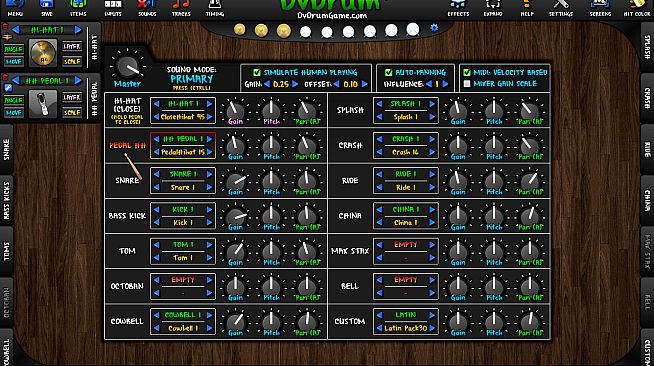Click the blue gear beside drum icons
This screenshot has height=366, width=654.
click(x=434, y=28)
